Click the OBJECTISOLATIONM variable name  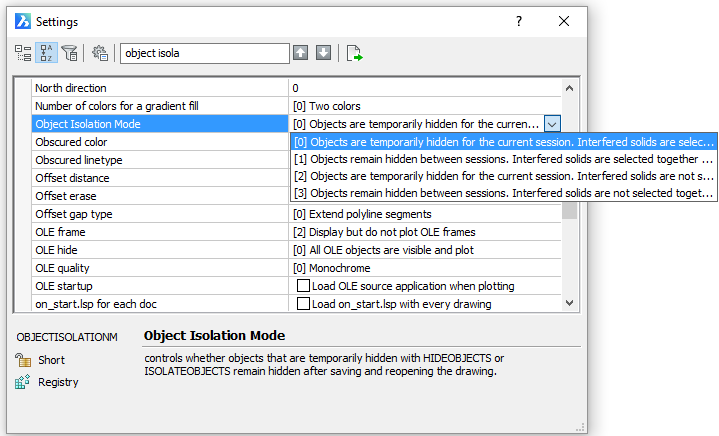coord(67,337)
